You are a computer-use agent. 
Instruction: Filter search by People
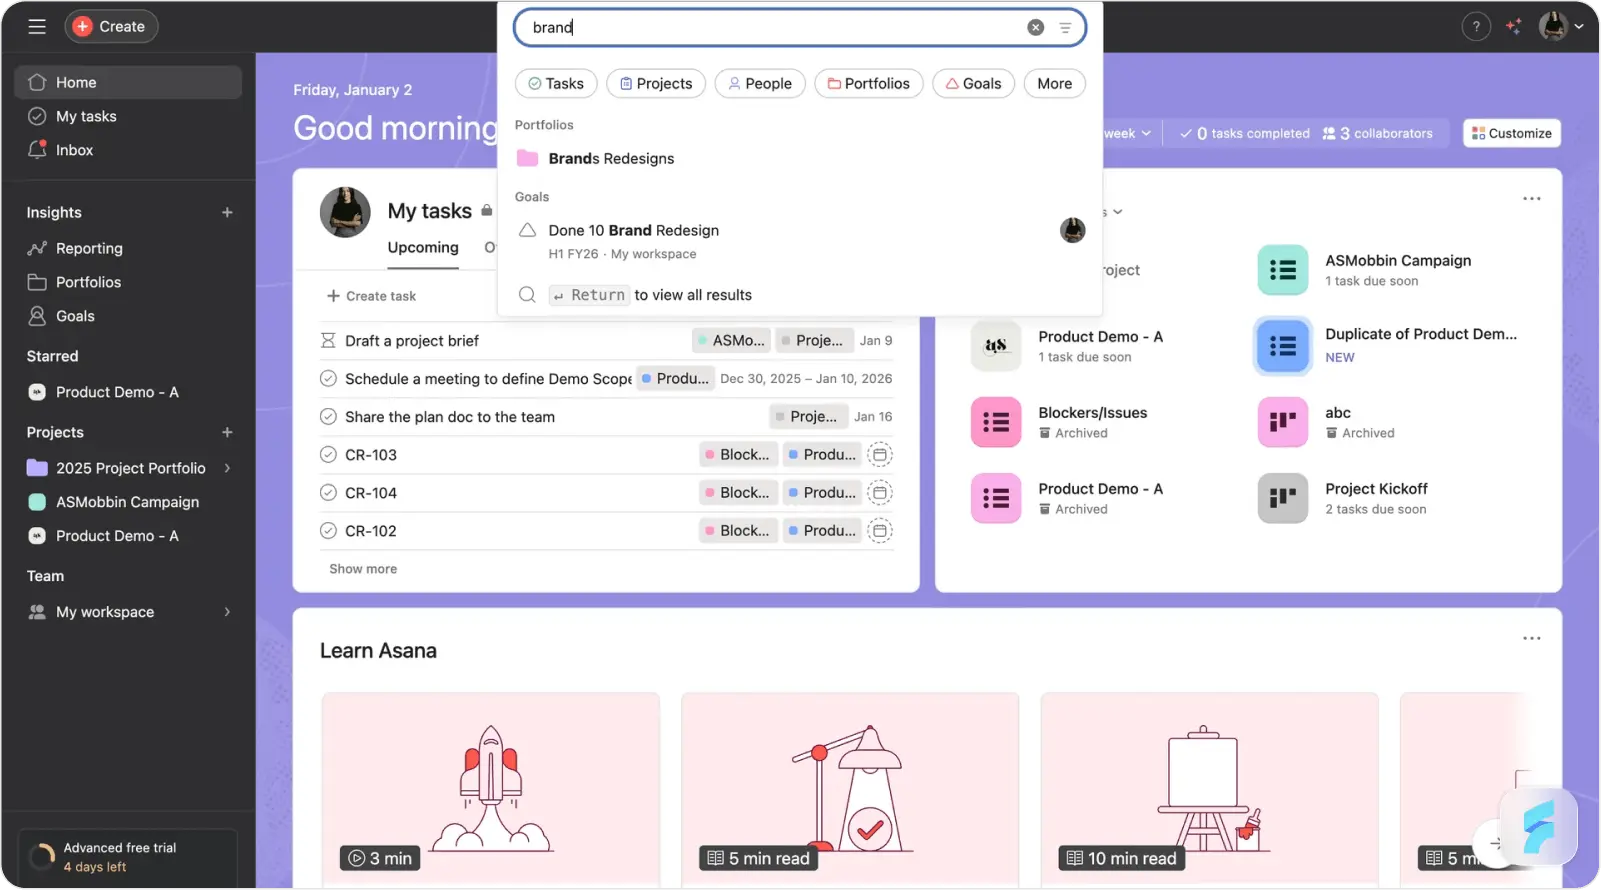pos(760,84)
